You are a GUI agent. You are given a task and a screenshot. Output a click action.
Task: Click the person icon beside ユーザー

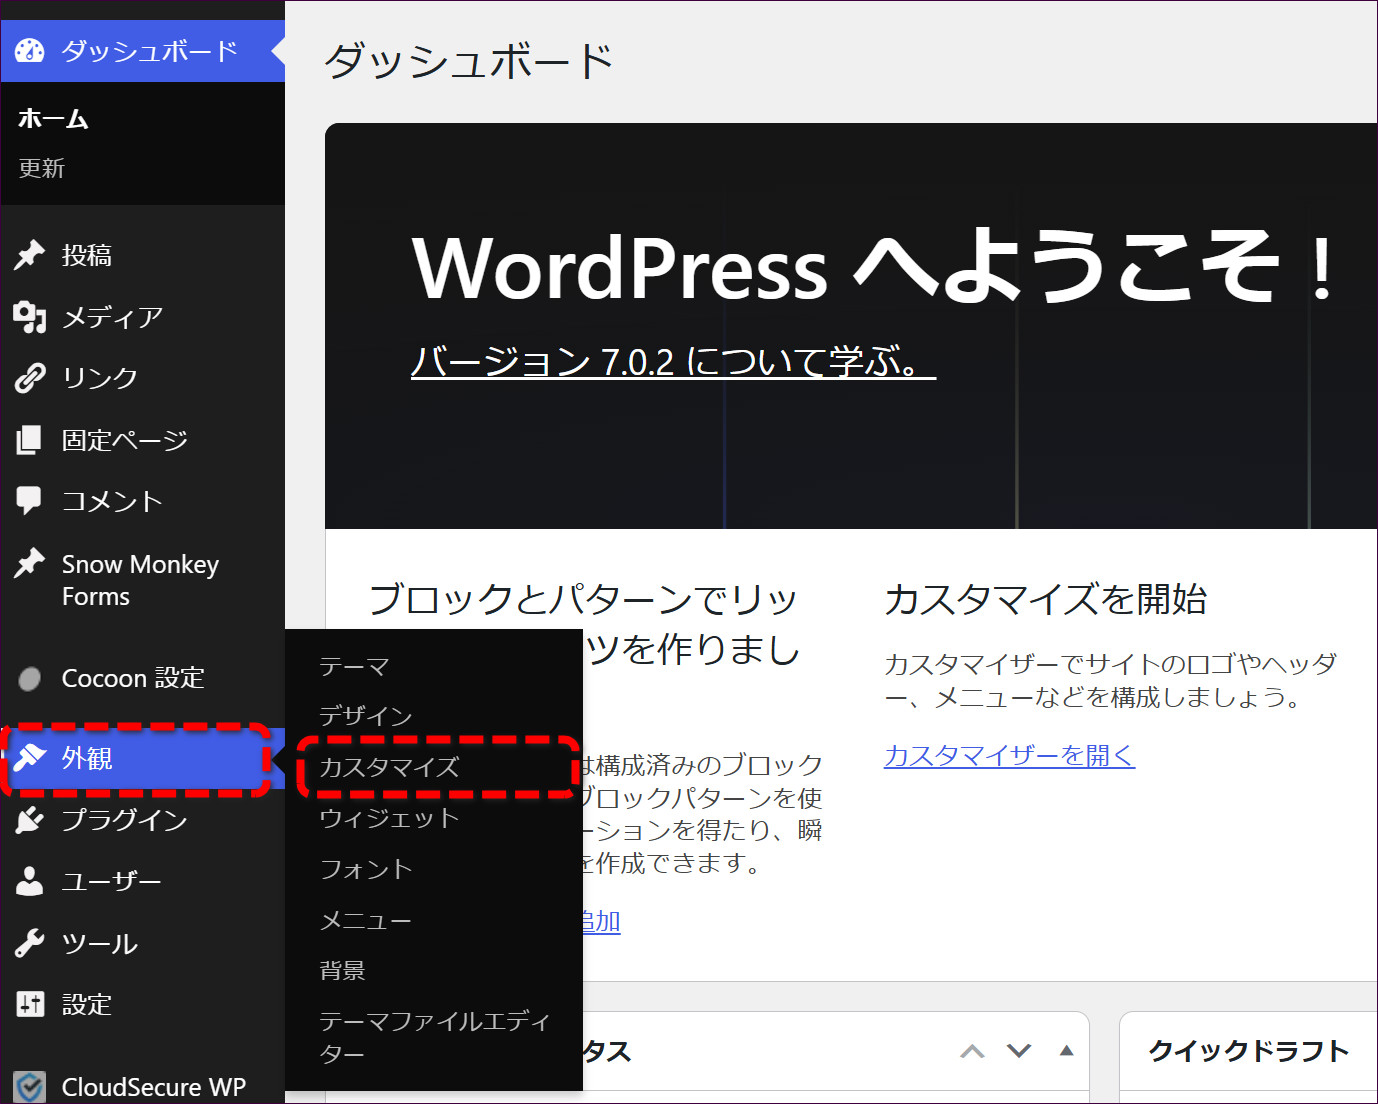(30, 881)
